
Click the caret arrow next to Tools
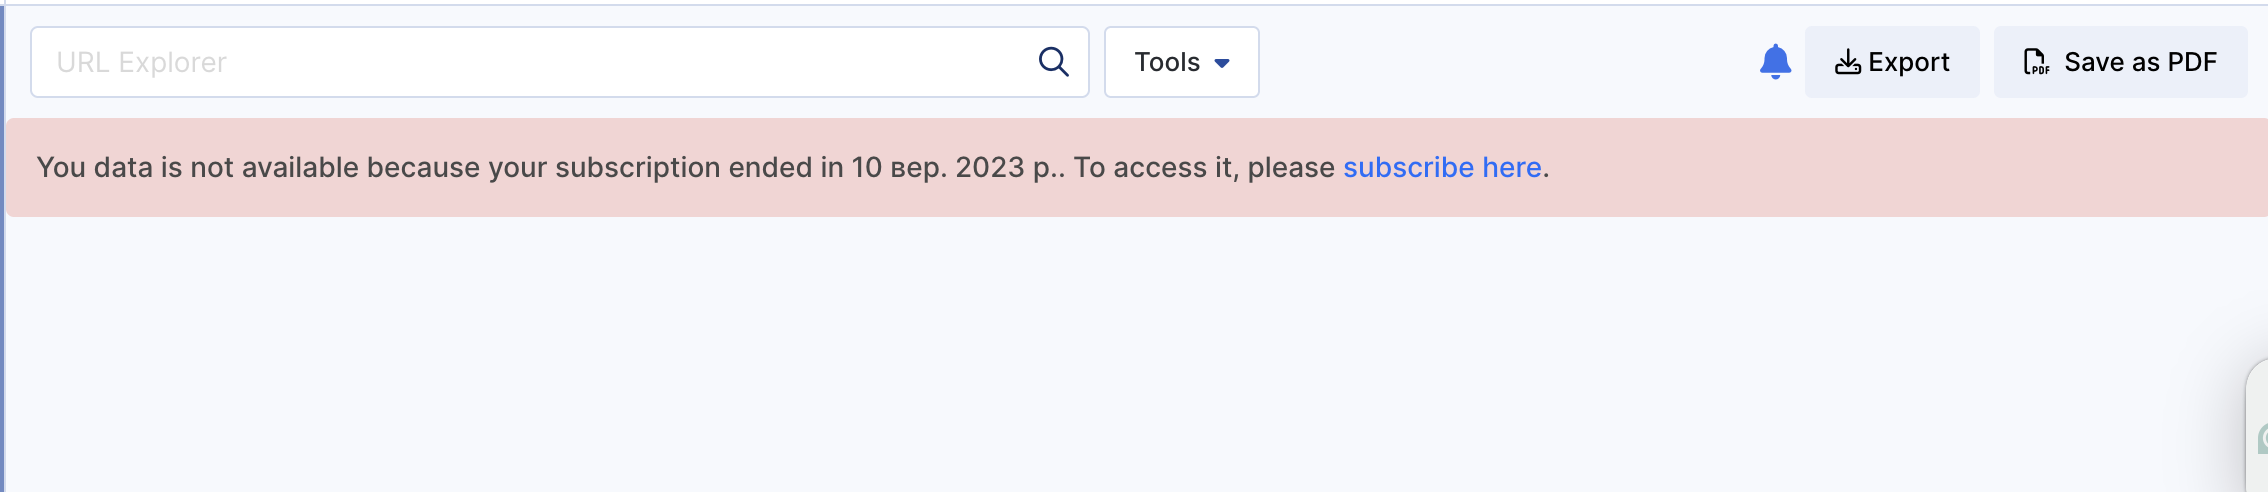[1222, 63]
